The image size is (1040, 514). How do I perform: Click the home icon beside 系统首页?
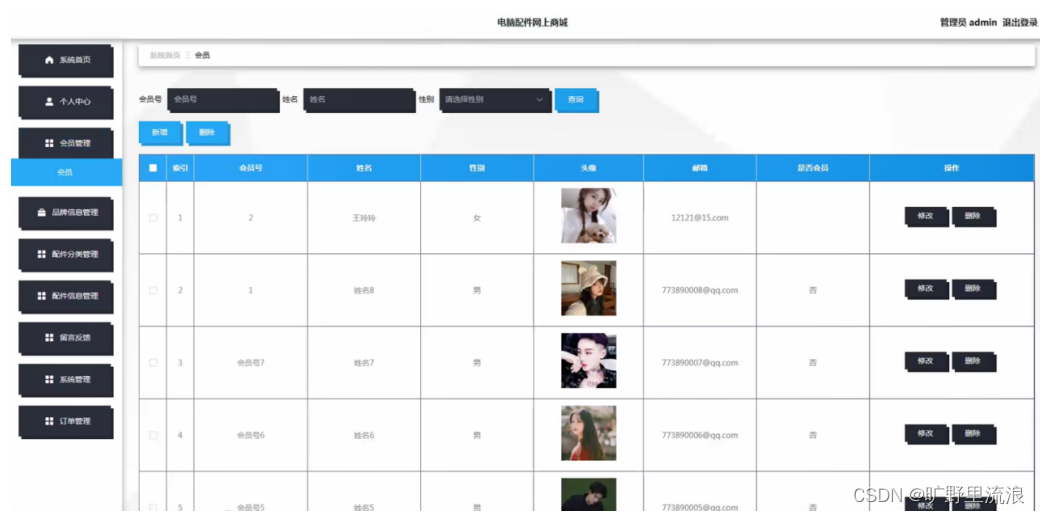tap(48, 60)
